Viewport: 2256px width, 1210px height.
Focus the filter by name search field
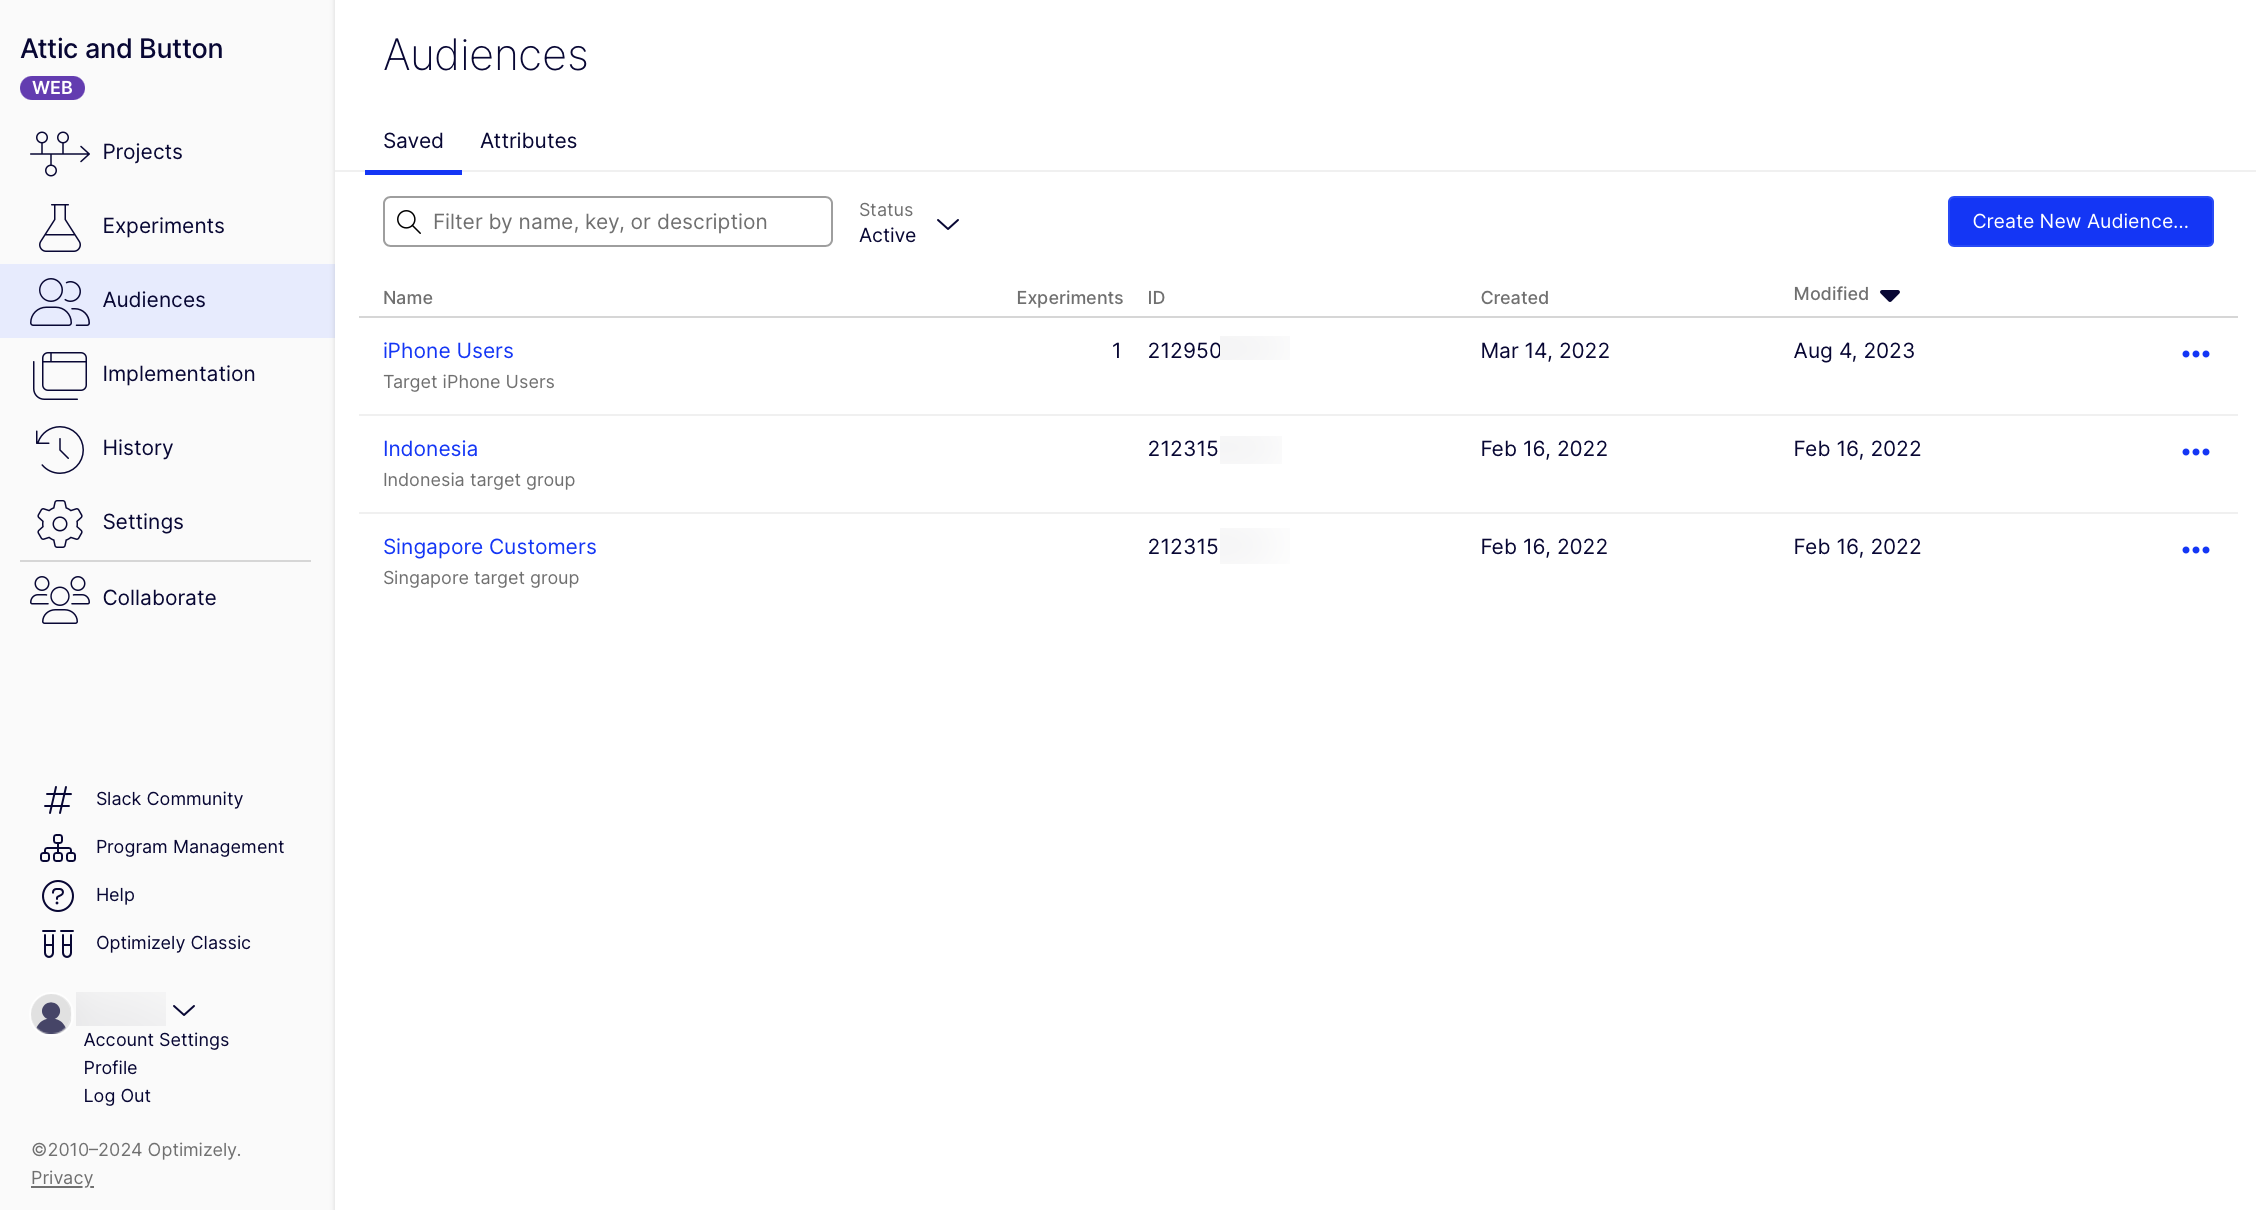click(620, 222)
